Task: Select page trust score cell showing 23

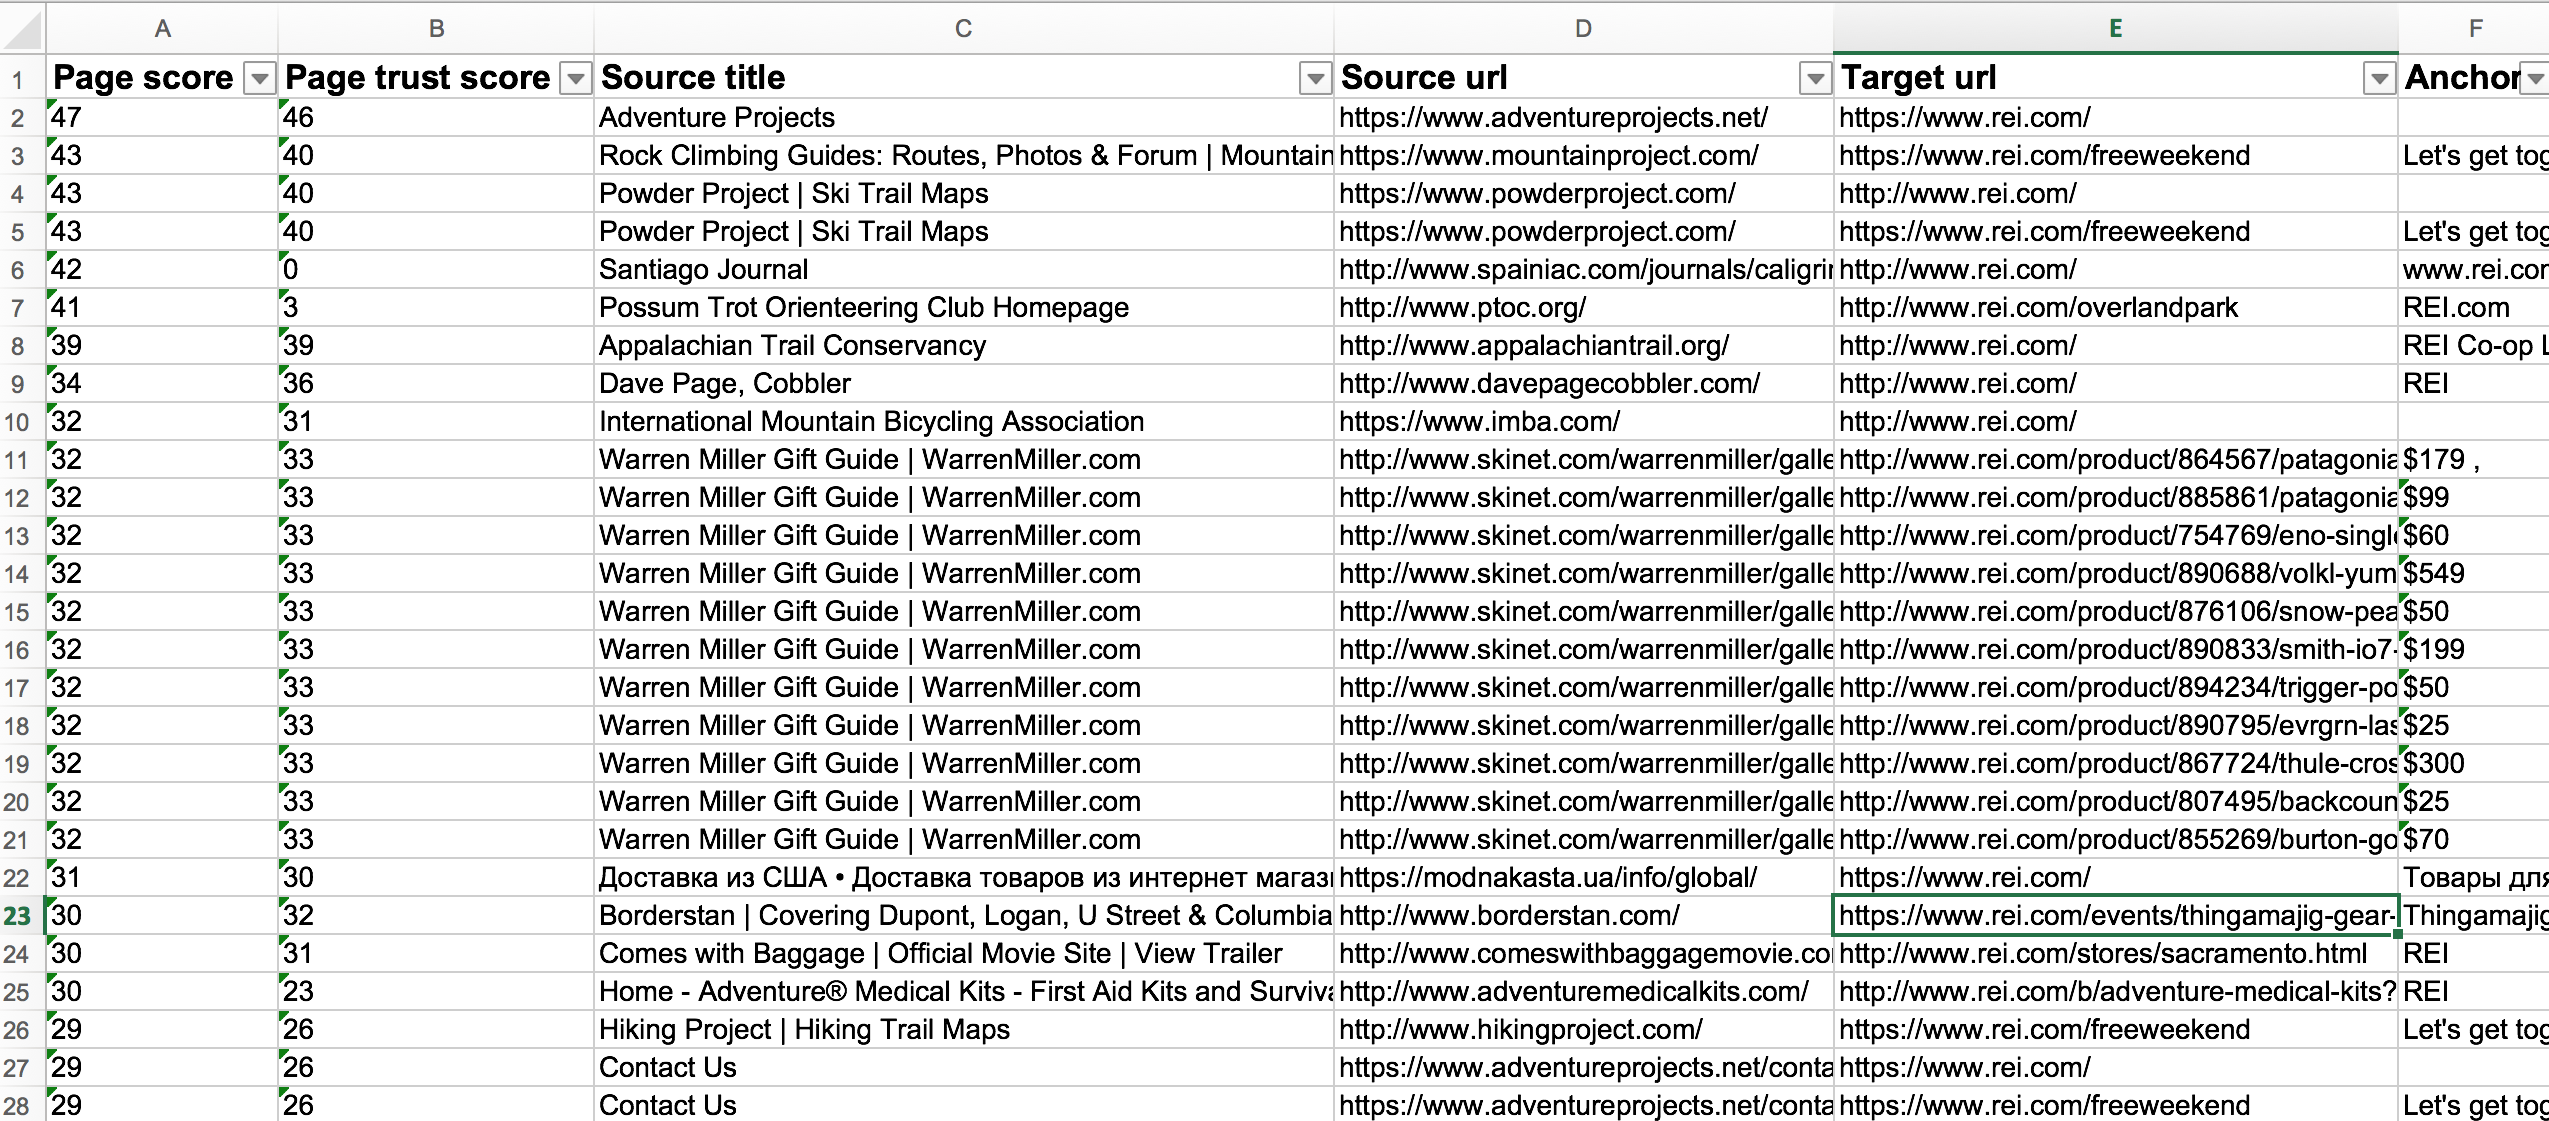Action: point(436,992)
